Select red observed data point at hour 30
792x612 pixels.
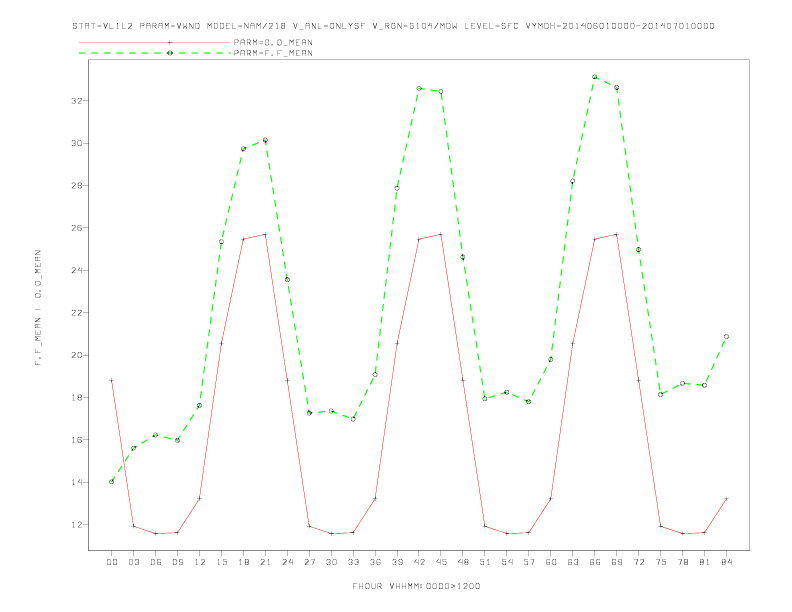(x=331, y=533)
